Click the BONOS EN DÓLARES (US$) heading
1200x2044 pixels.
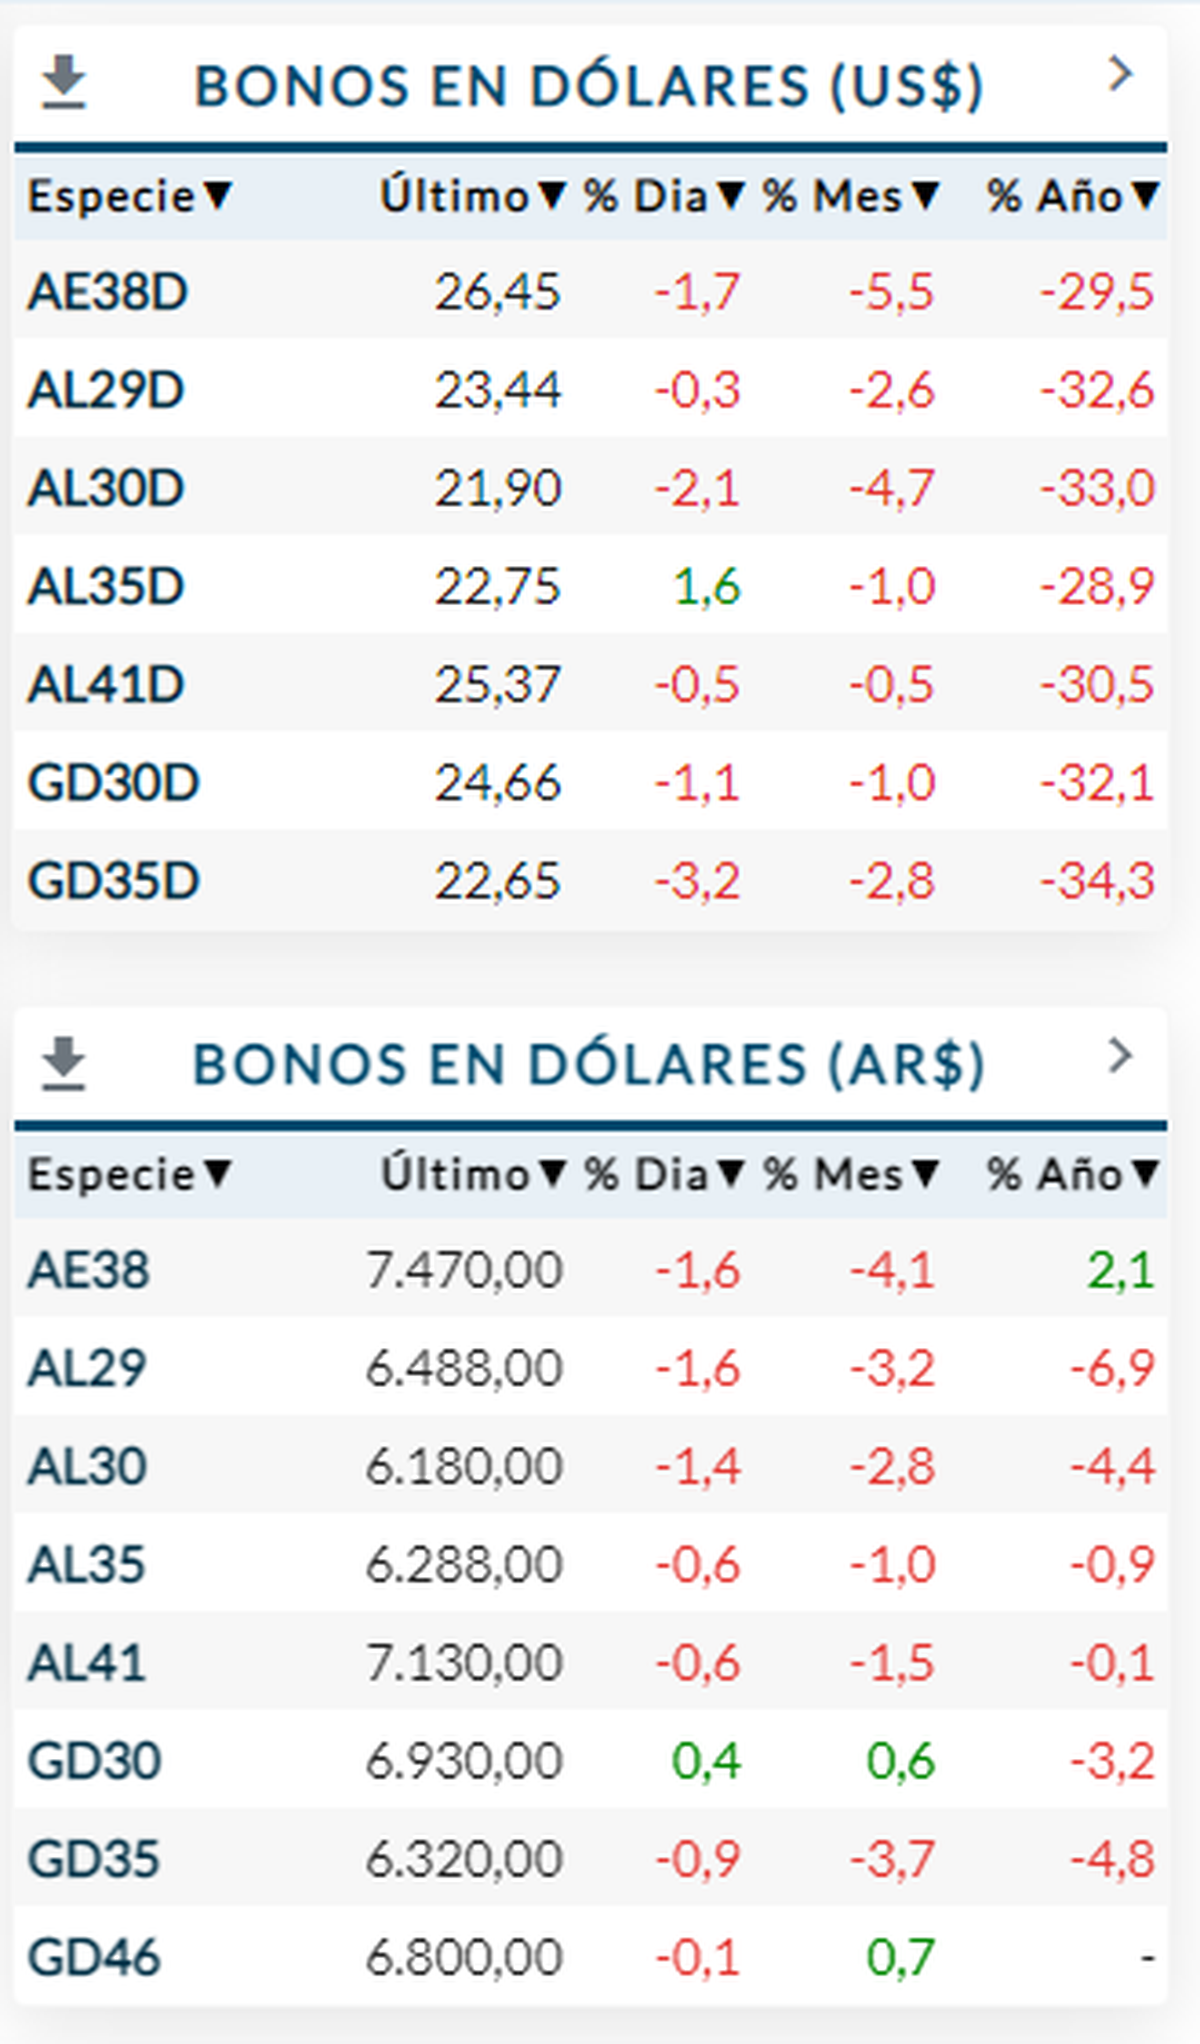click(x=589, y=86)
